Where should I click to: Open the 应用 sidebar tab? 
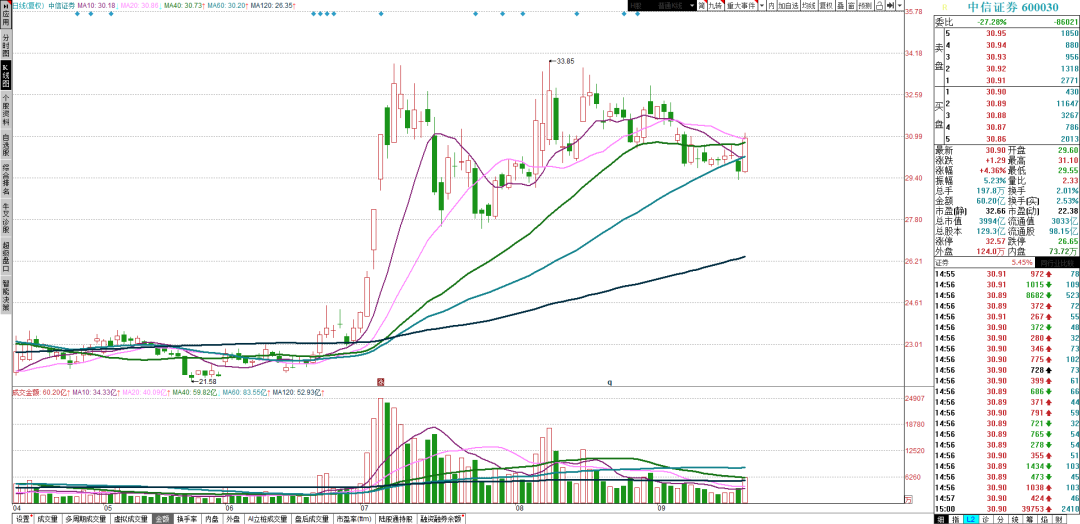point(6,16)
